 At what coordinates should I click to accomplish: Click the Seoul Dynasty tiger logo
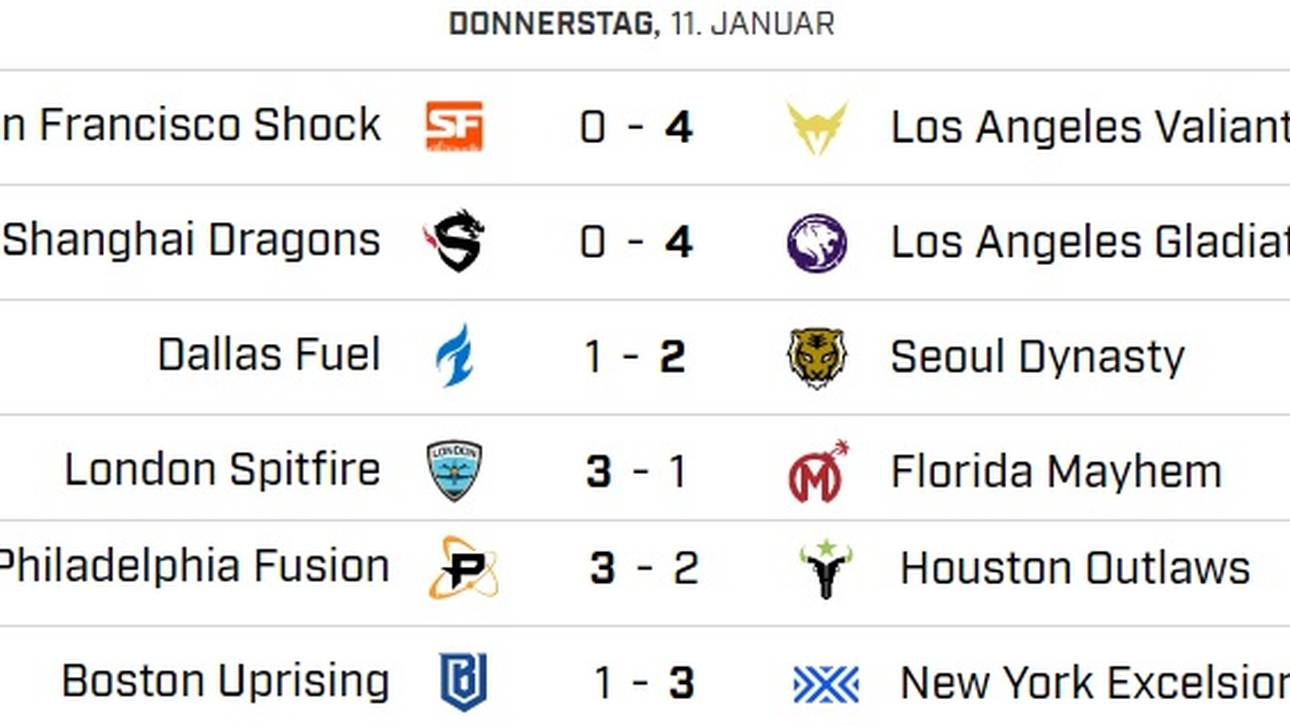pos(817,357)
